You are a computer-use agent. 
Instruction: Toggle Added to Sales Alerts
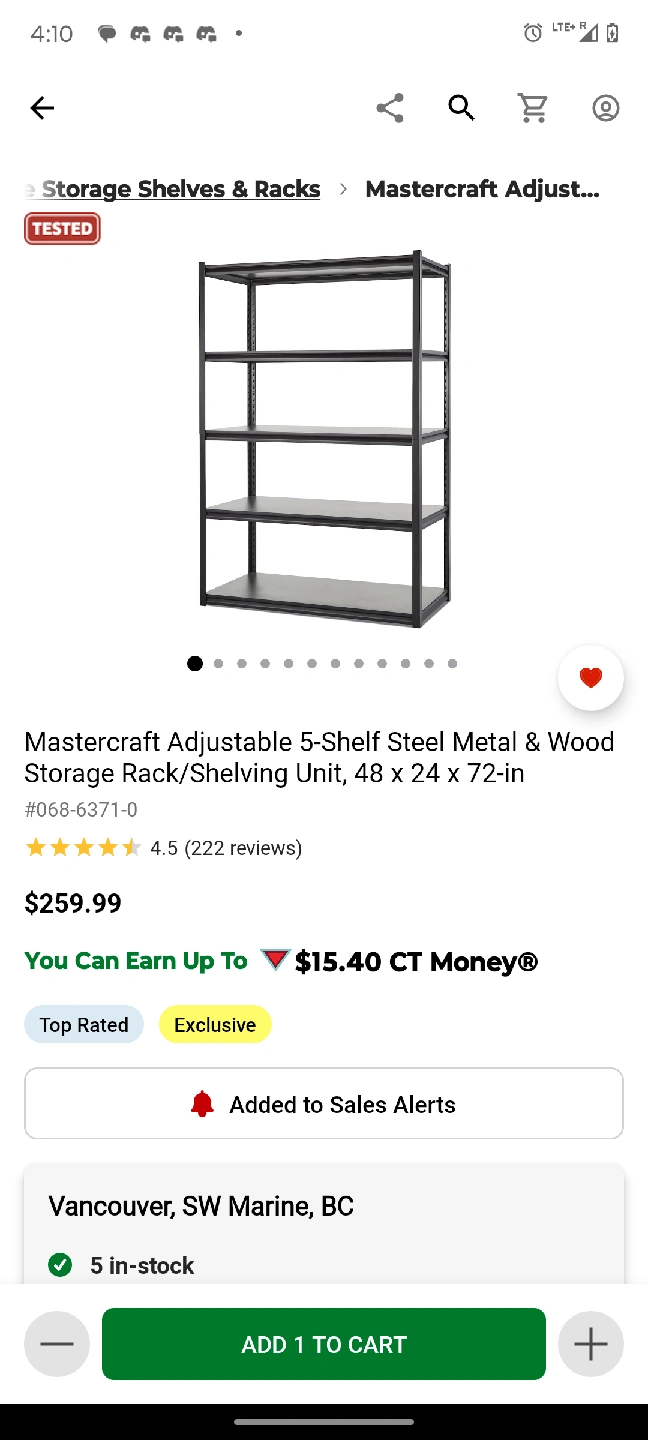click(324, 1103)
